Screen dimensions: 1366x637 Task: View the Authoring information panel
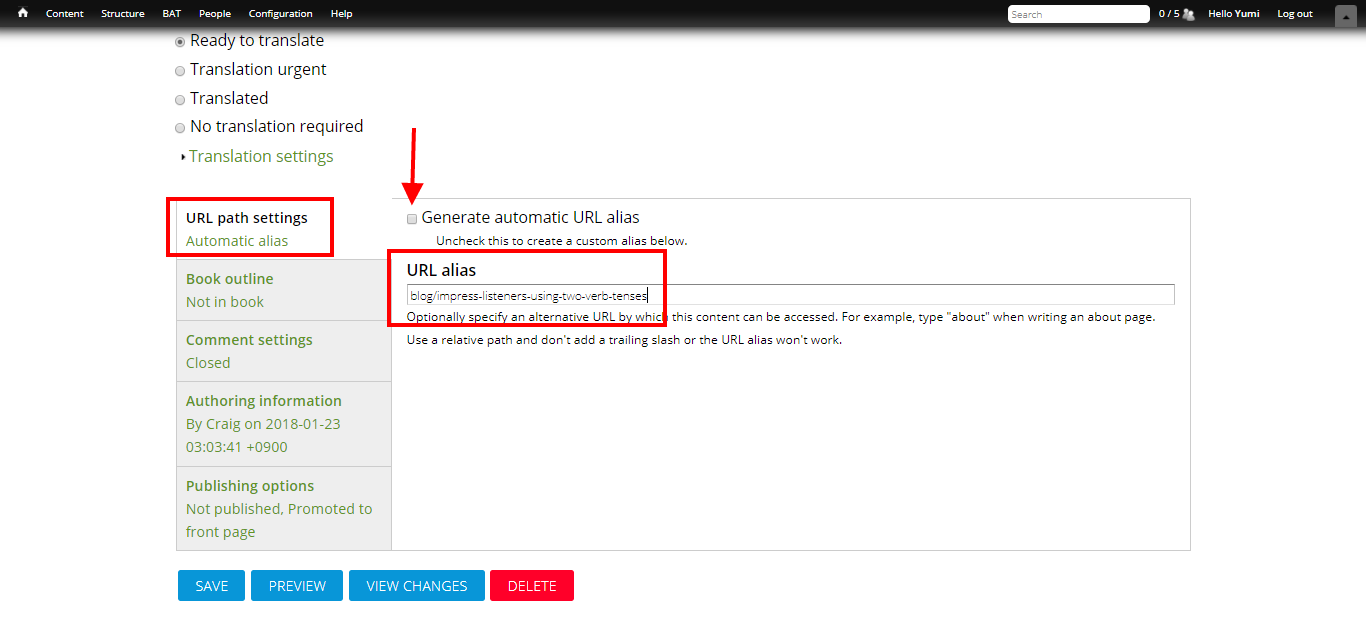(x=263, y=400)
